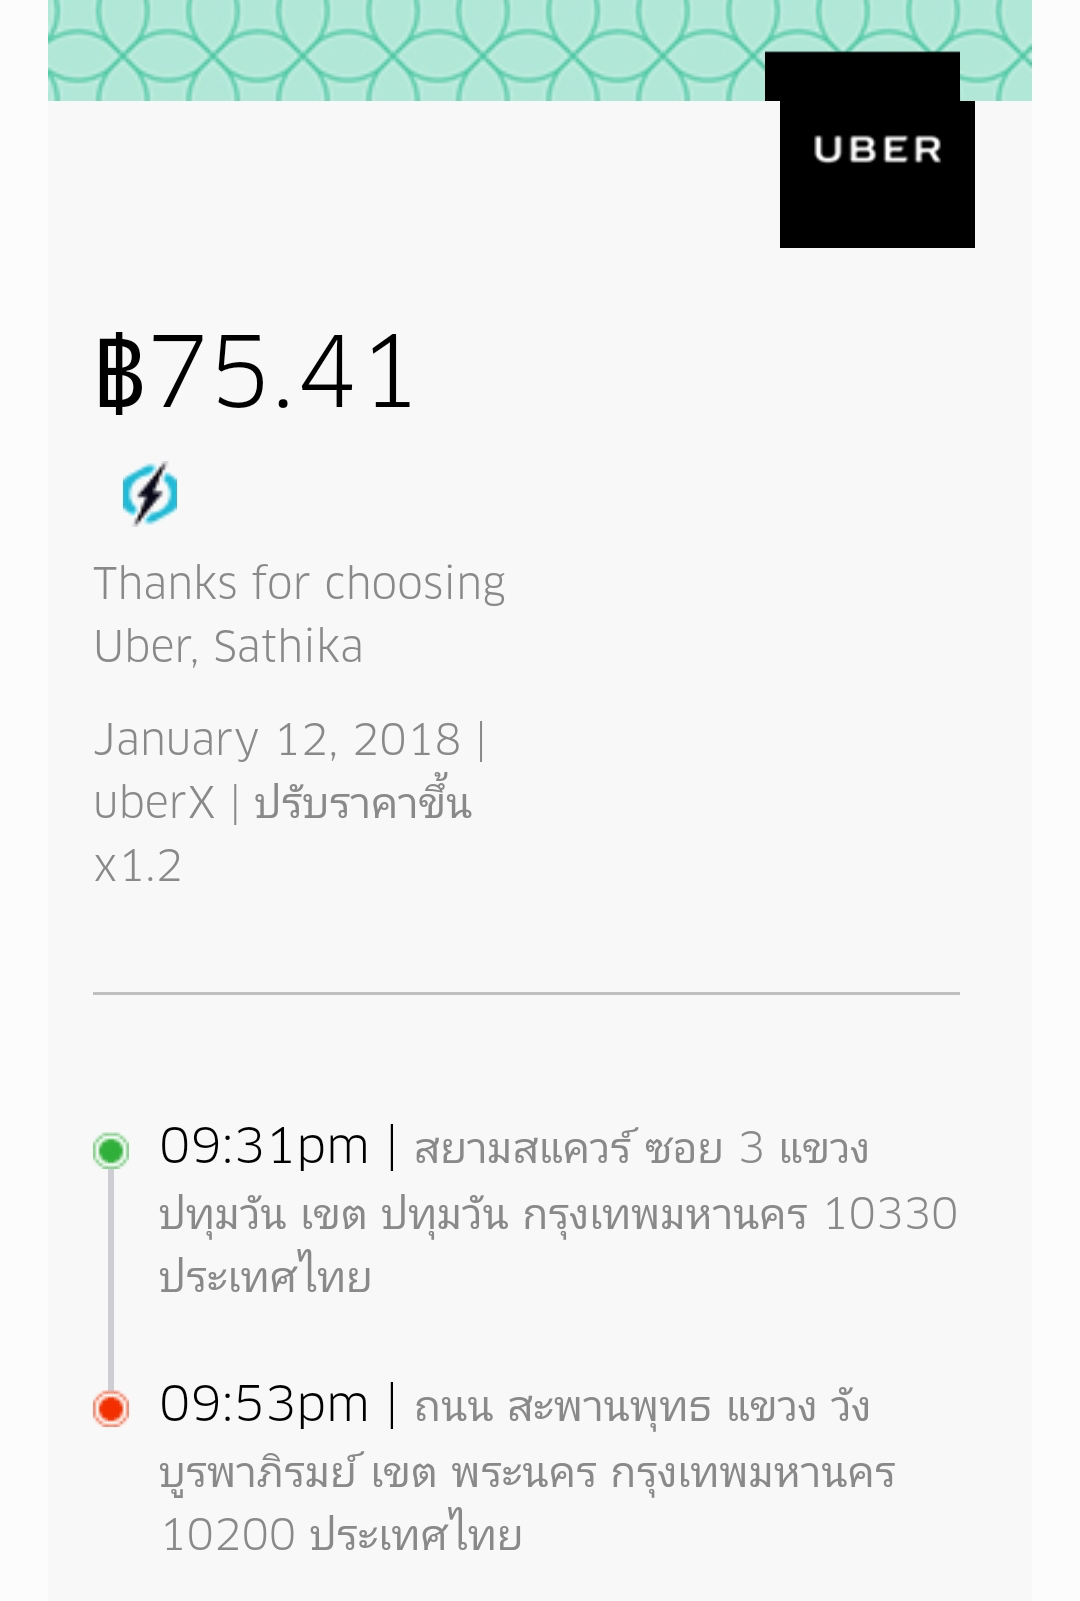Tap the blue surge lightning bolt icon

(150, 493)
